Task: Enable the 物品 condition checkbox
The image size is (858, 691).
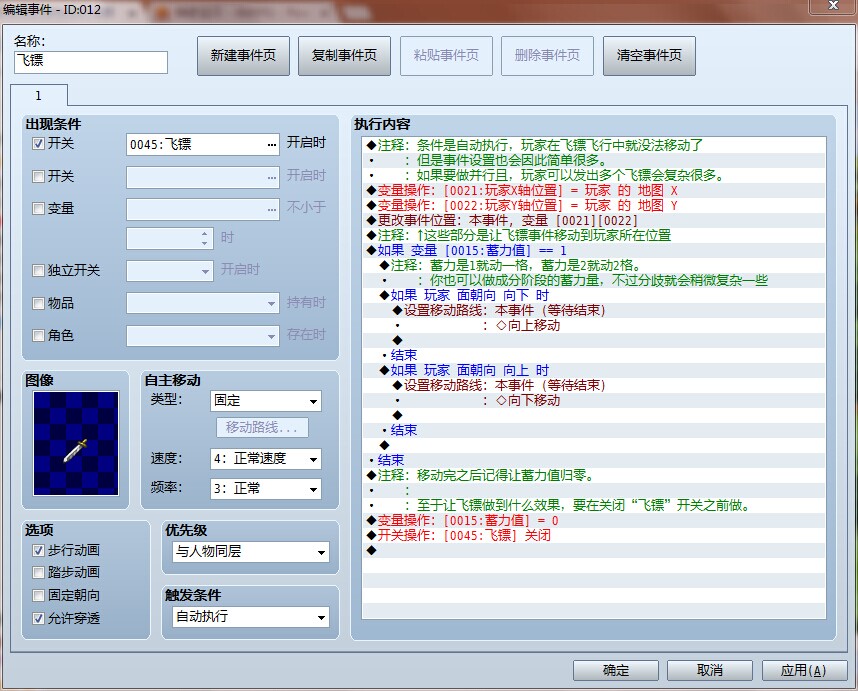Action: [38, 303]
